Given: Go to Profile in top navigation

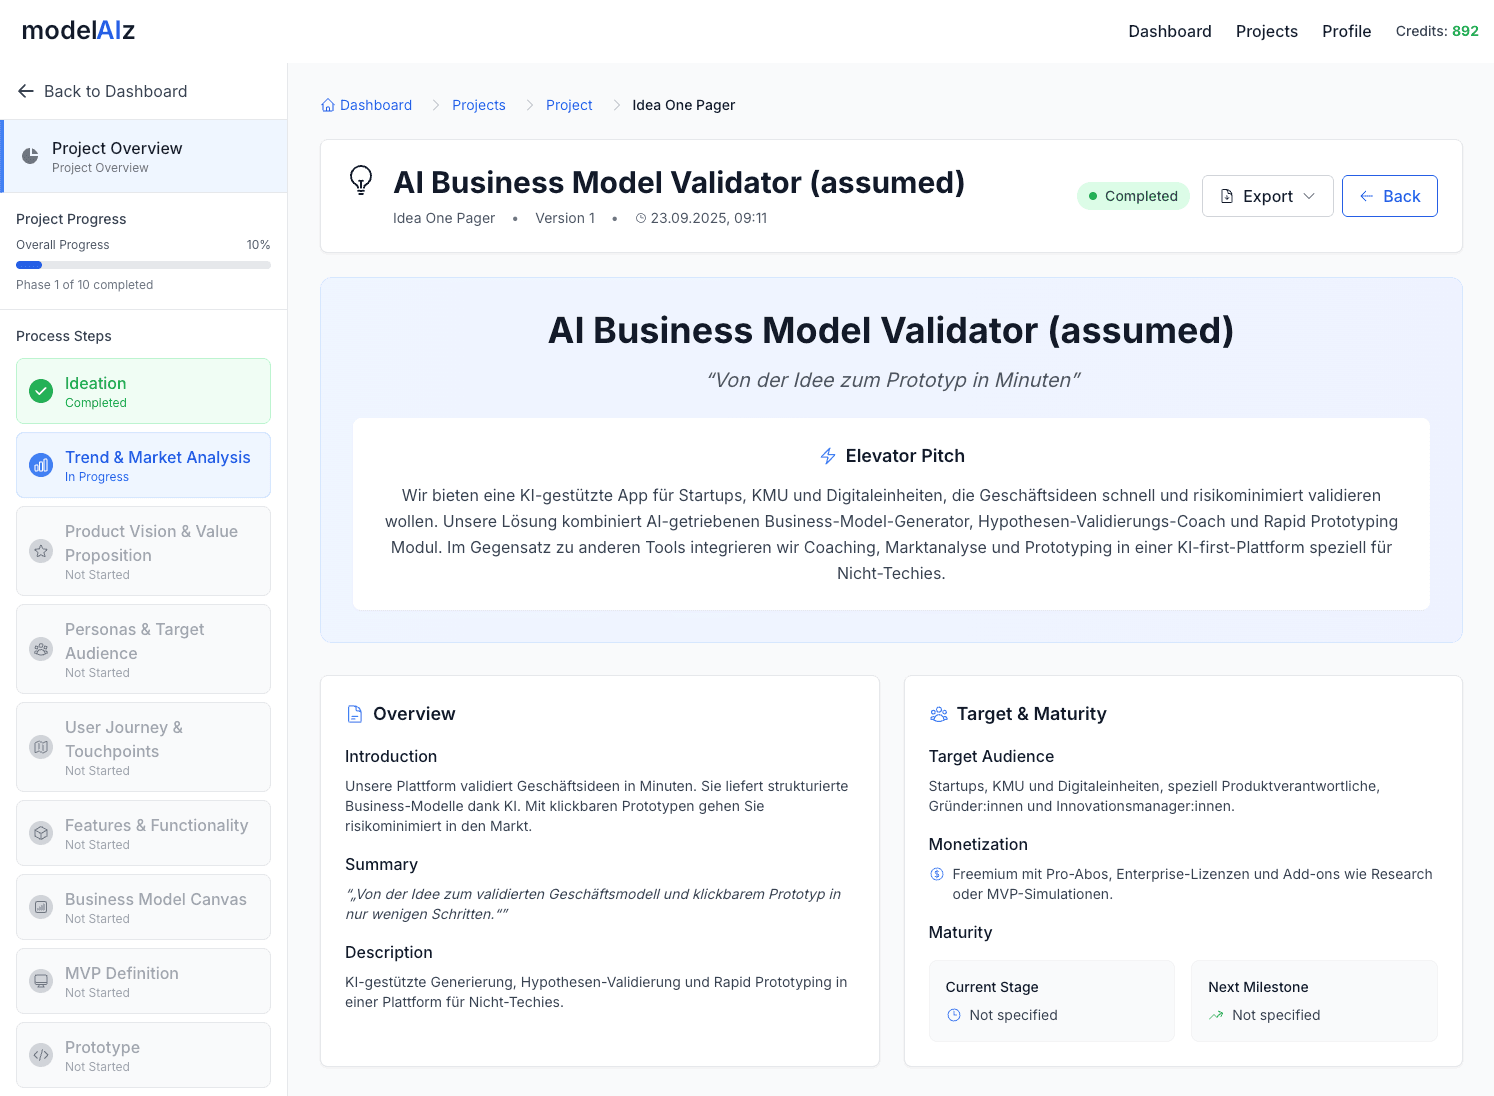Looking at the screenshot, I should 1346,31.
